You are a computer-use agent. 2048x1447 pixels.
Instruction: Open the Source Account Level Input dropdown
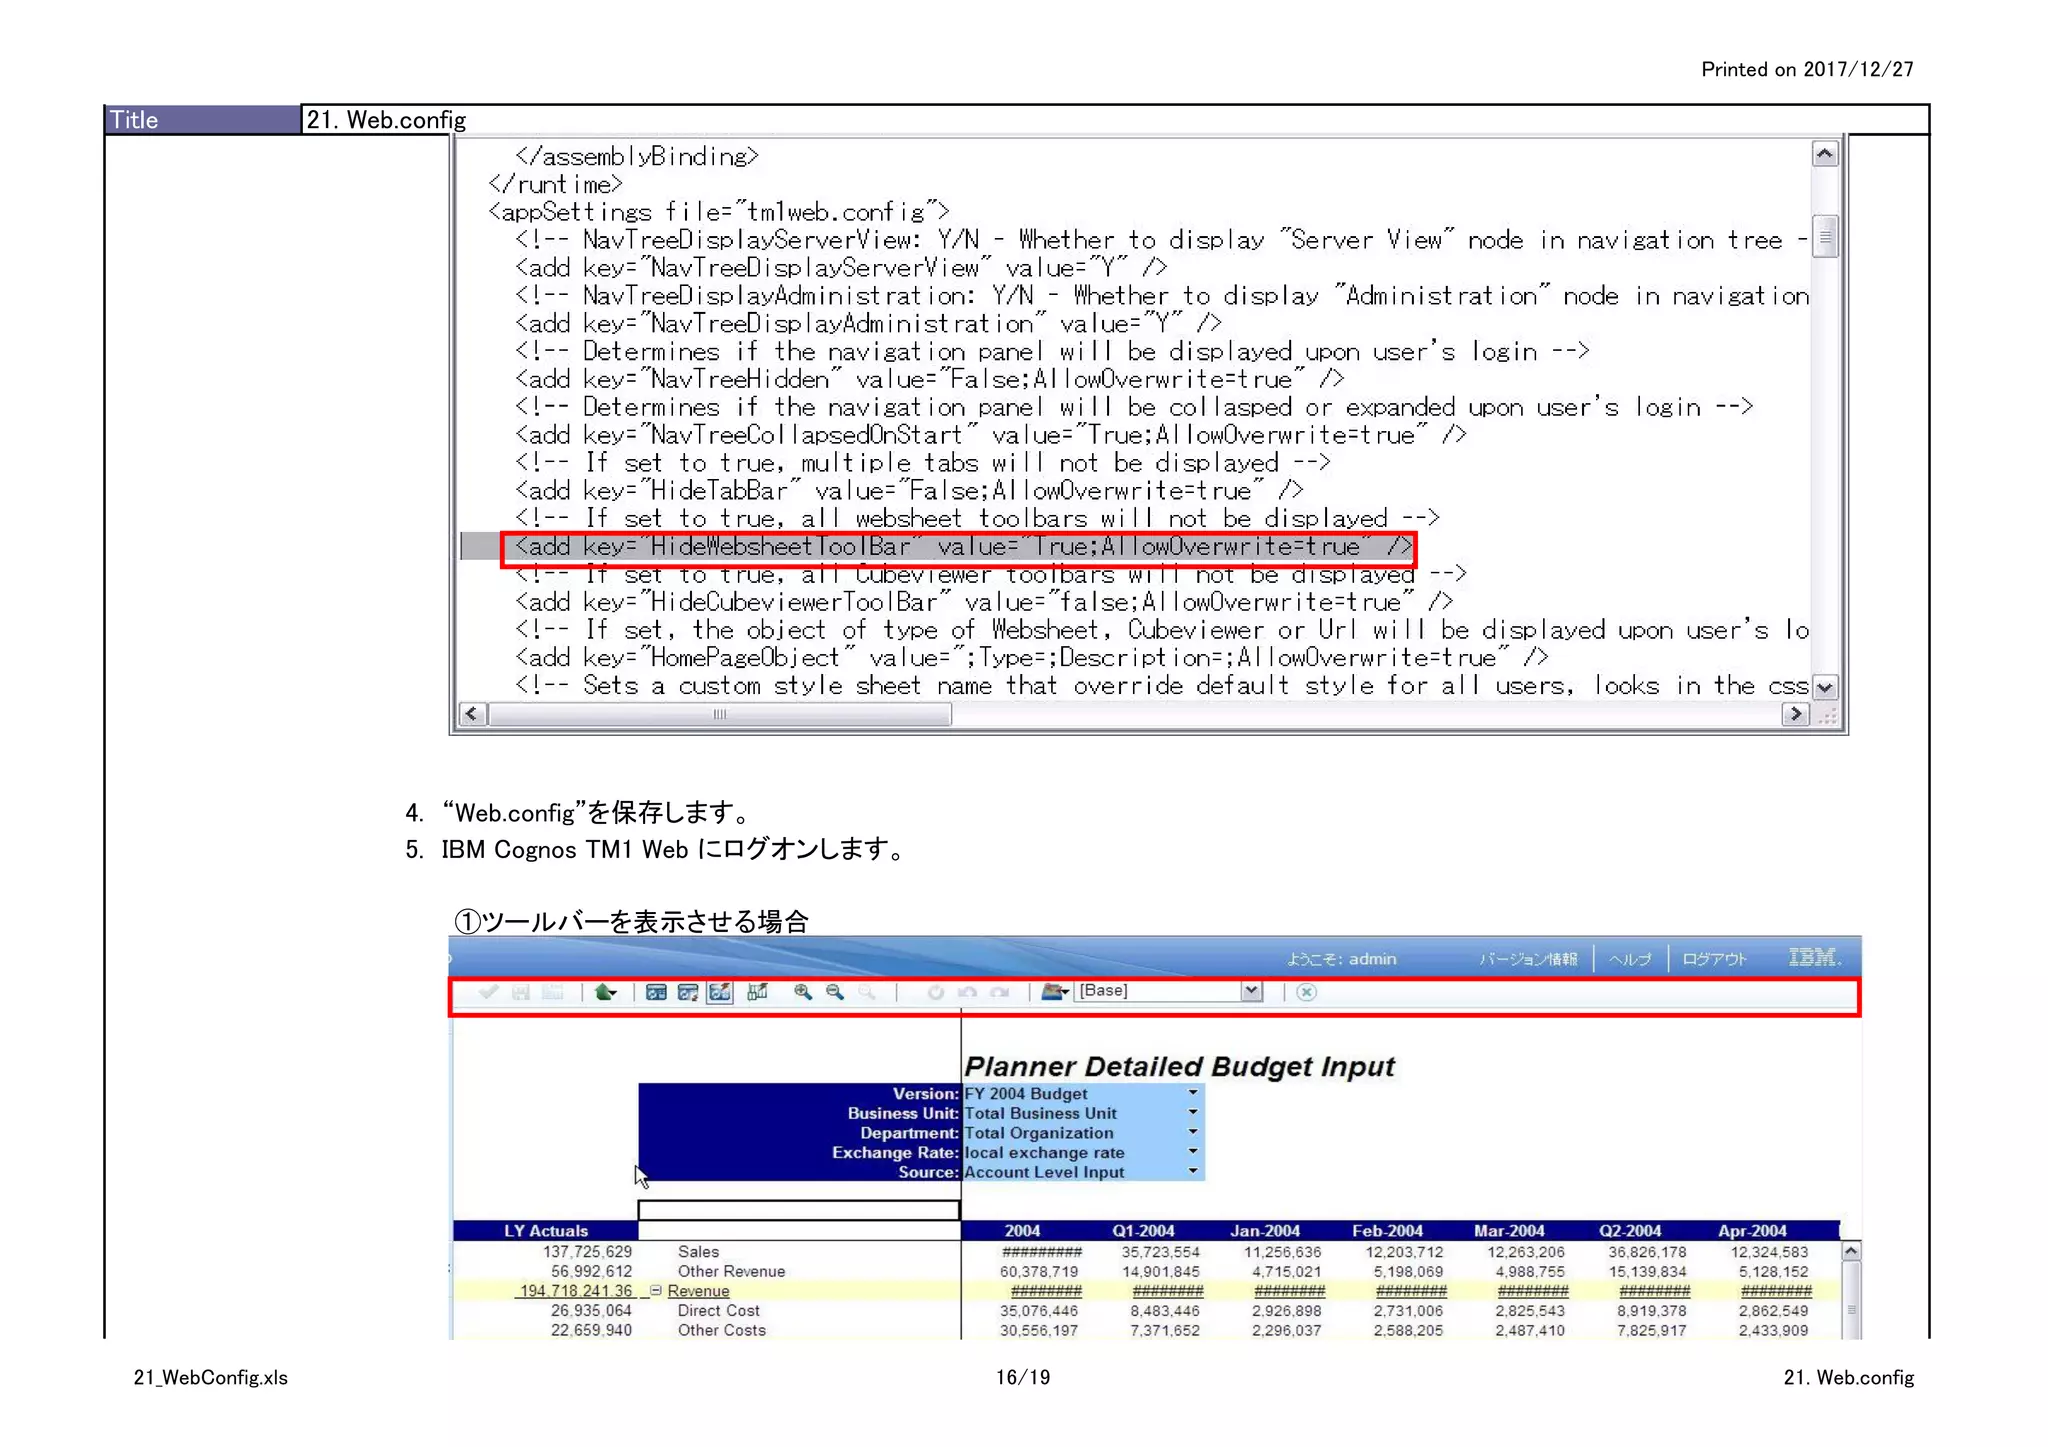[1193, 1171]
